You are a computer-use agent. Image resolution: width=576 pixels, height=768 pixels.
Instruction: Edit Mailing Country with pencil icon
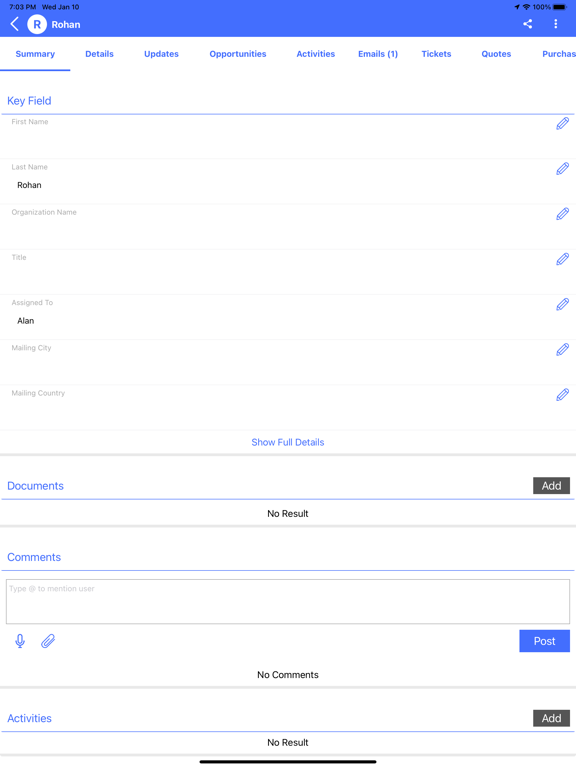pos(562,395)
